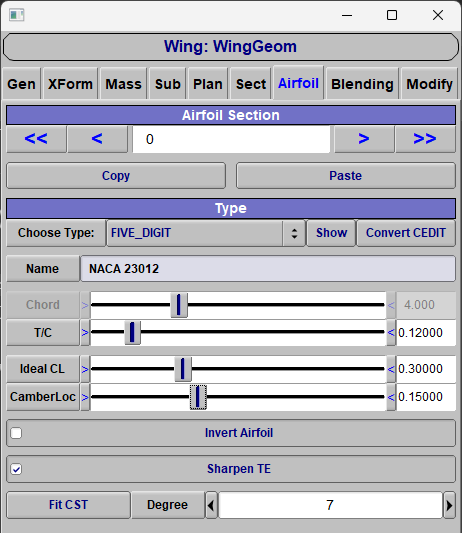Enable the Invert Airfoil checkbox
This screenshot has width=462, height=533.
pos(16,433)
